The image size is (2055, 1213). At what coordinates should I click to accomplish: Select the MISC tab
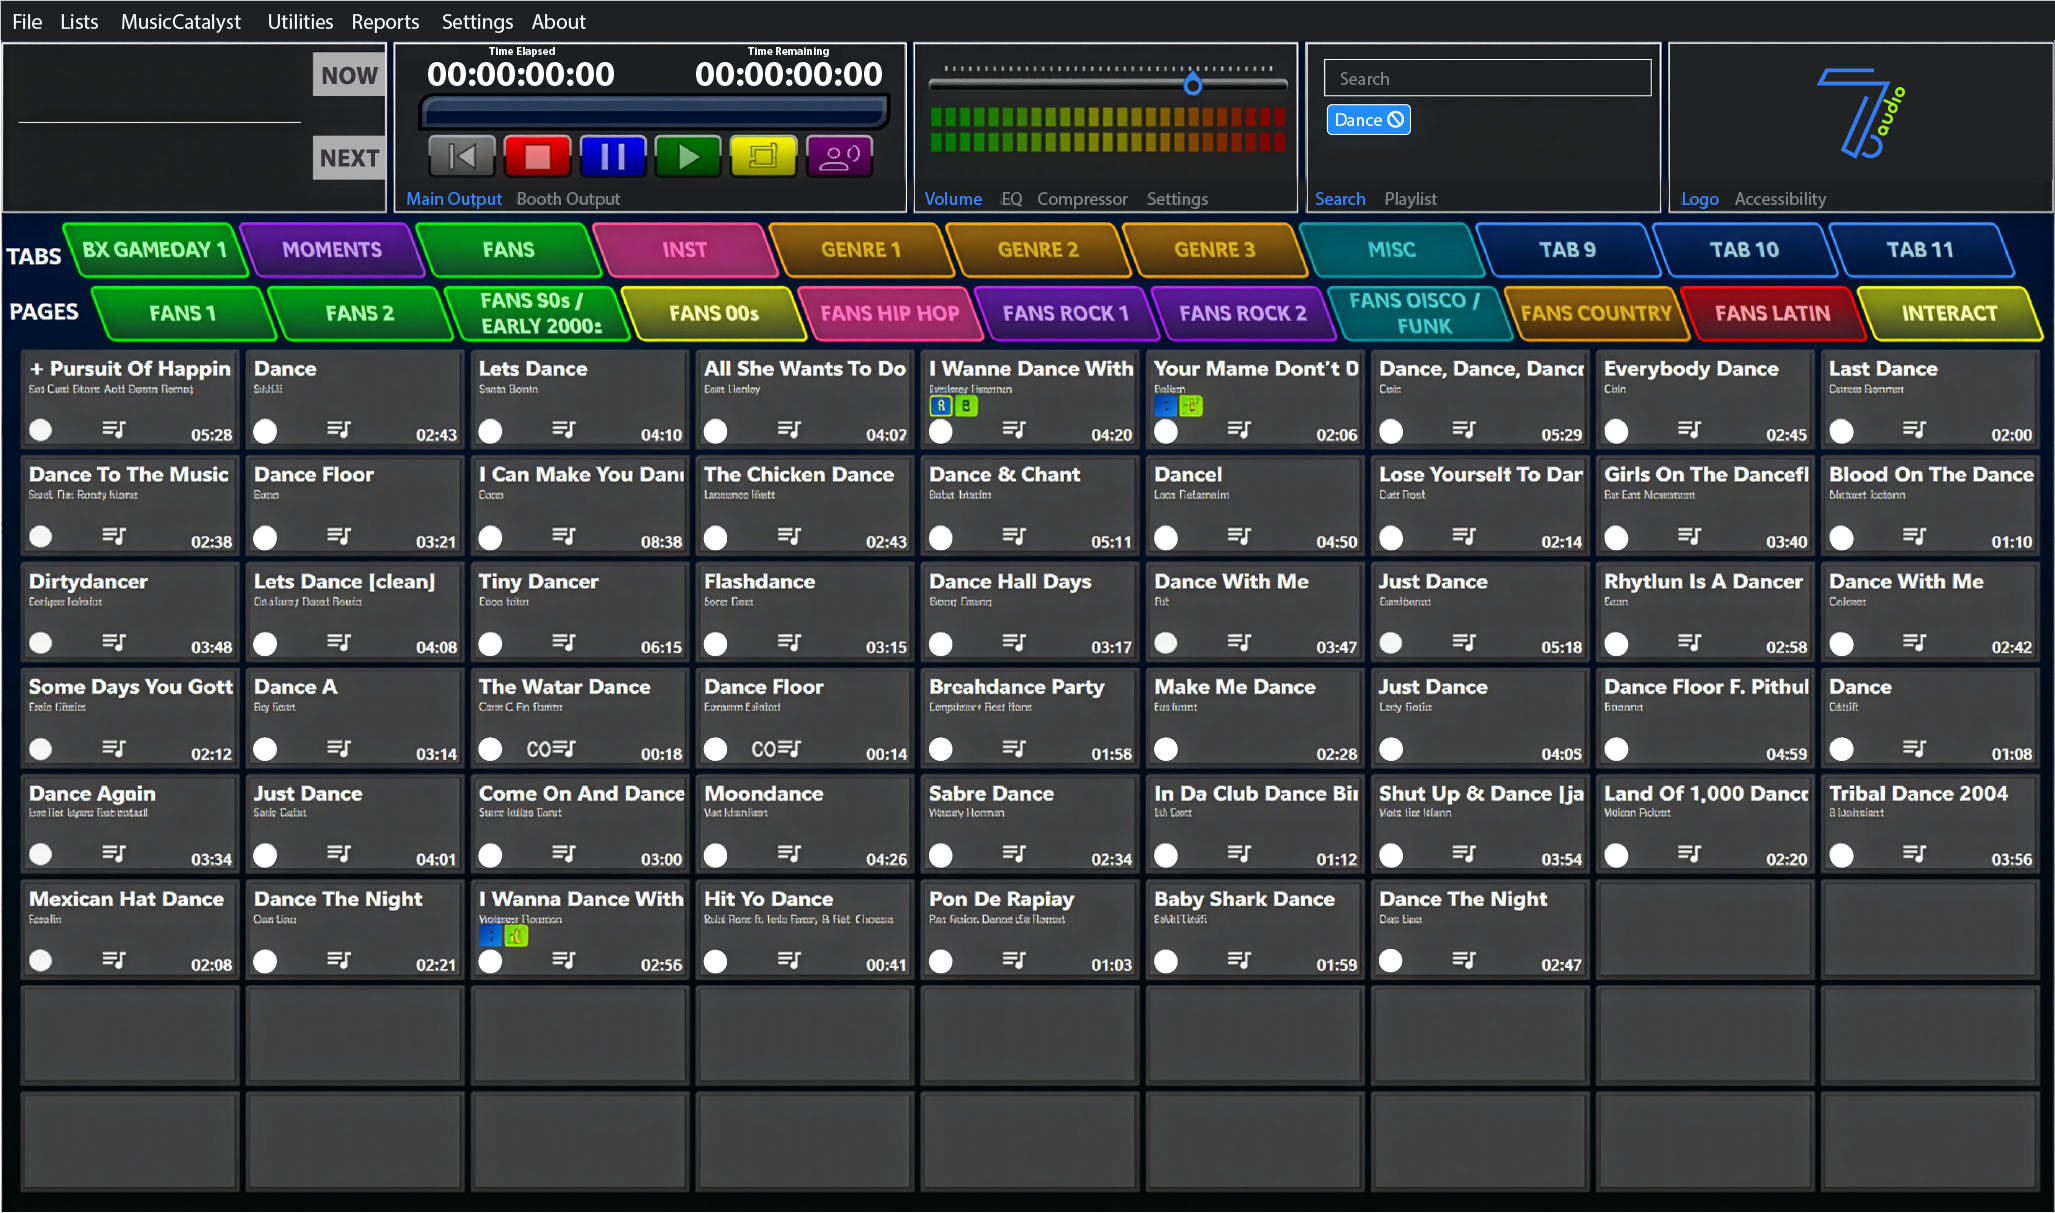click(x=1391, y=250)
